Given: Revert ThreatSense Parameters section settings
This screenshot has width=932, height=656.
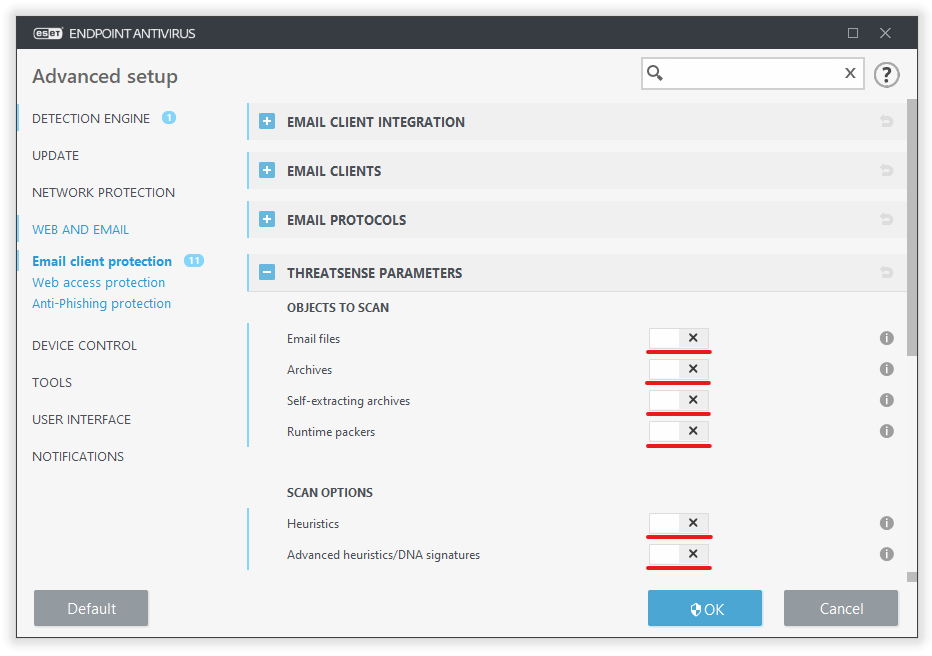Looking at the screenshot, I should tap(886, 272).
